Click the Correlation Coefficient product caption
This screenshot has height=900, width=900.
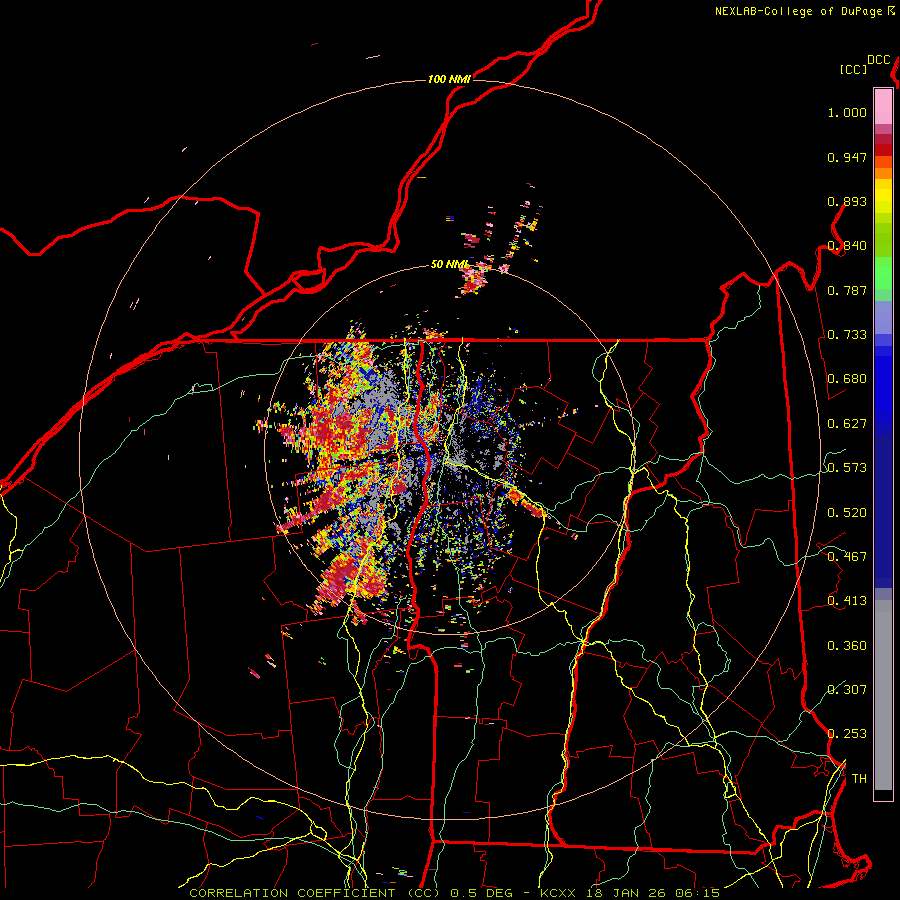[x=454, y=893]
